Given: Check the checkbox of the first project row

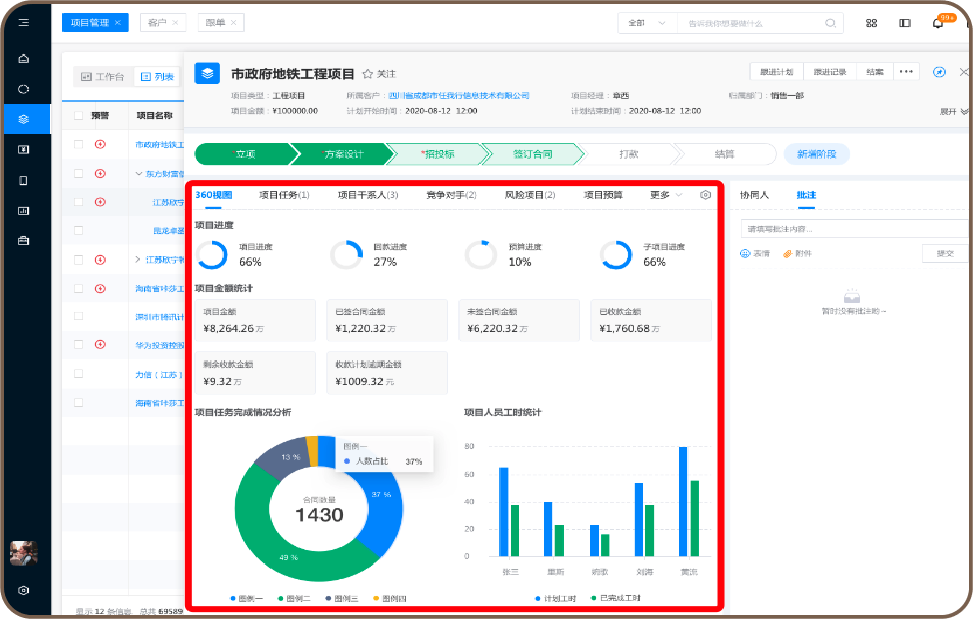Looking at the screenshot, I should point(78,144).
